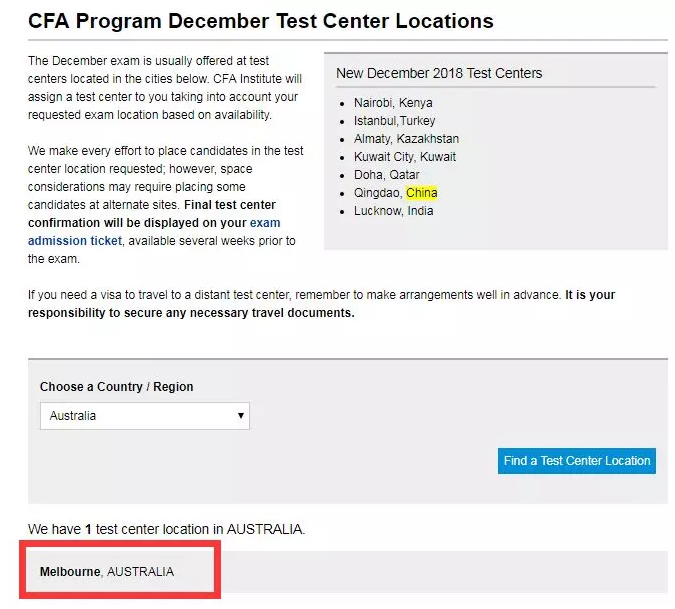Open the exam admission ticket link

pyautogui.click(x=75, y=241)
